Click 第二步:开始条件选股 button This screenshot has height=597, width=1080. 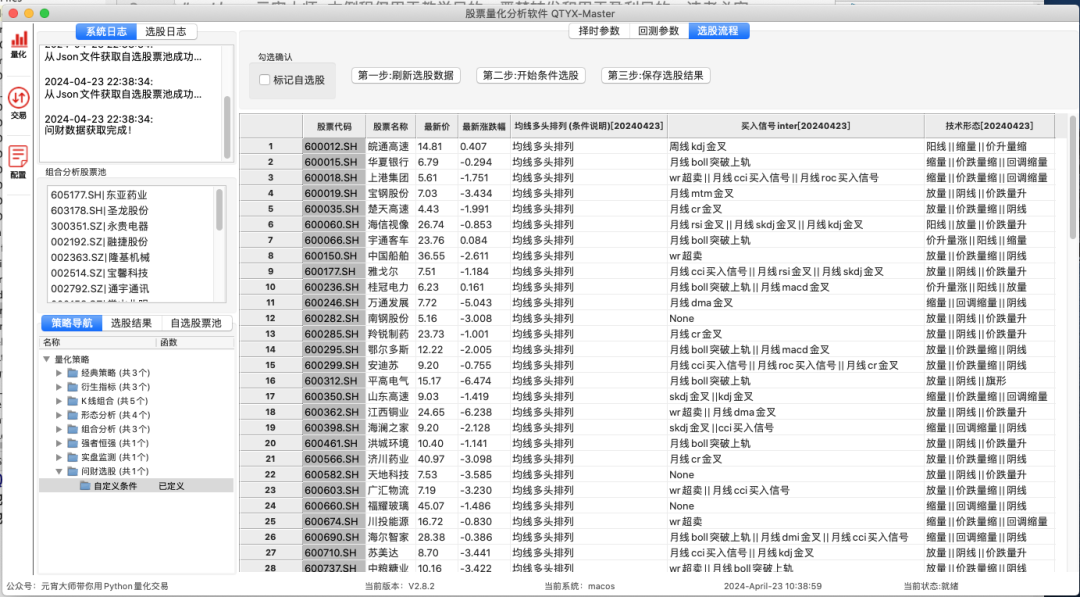(531, 76)
